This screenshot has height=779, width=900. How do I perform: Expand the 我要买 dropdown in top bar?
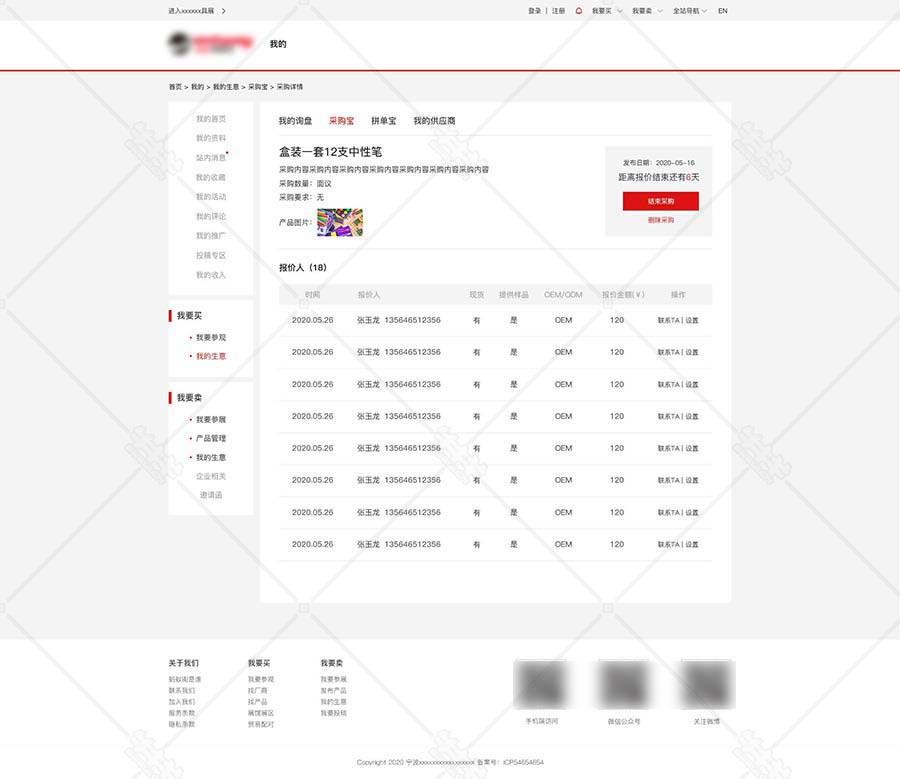point(607,11)
